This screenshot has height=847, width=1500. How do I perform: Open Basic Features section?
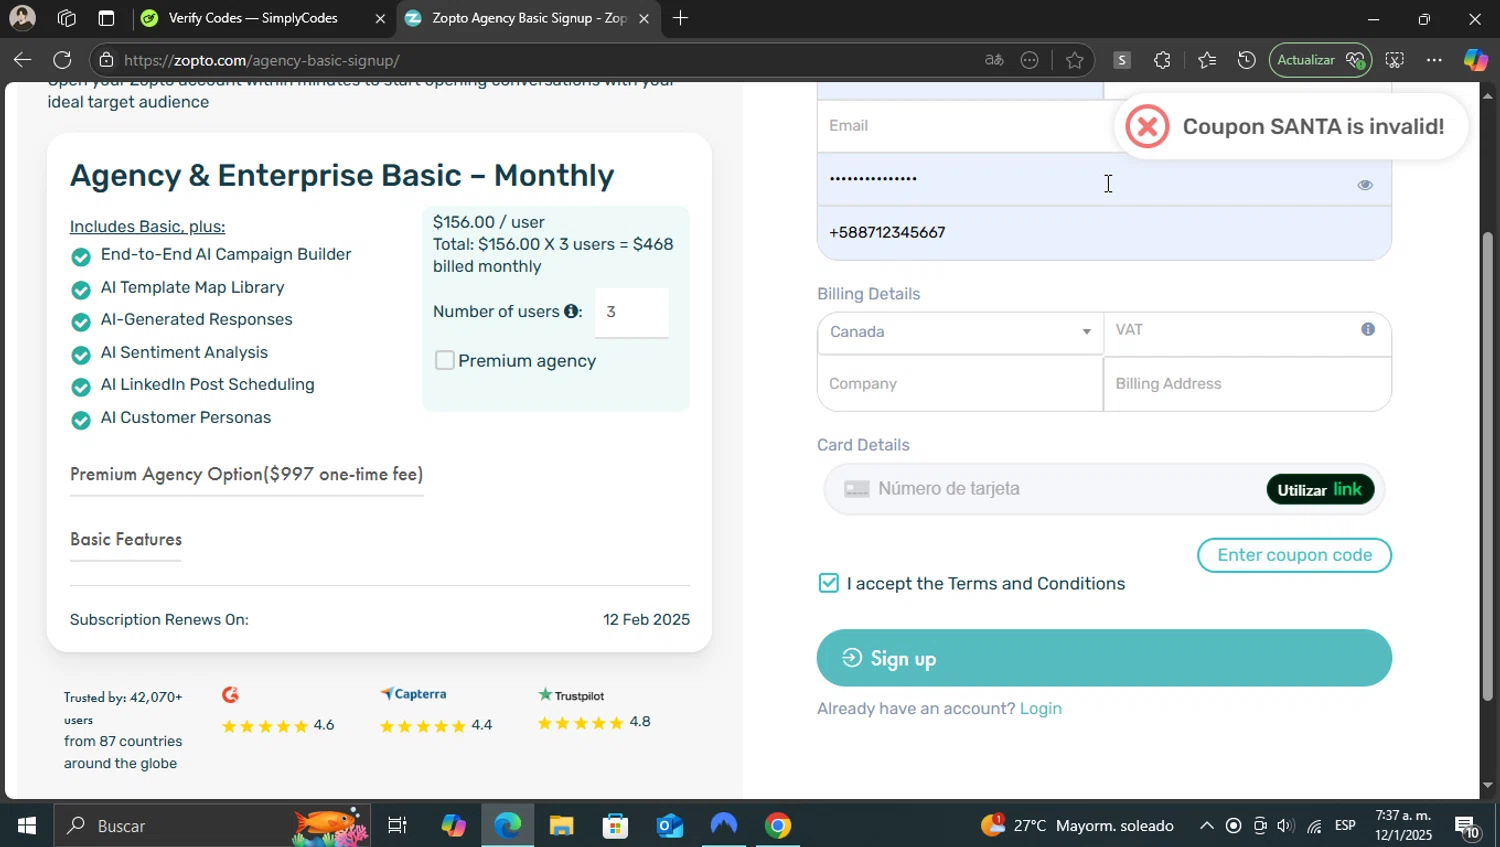pyautogui.click(x=126, y=539)
